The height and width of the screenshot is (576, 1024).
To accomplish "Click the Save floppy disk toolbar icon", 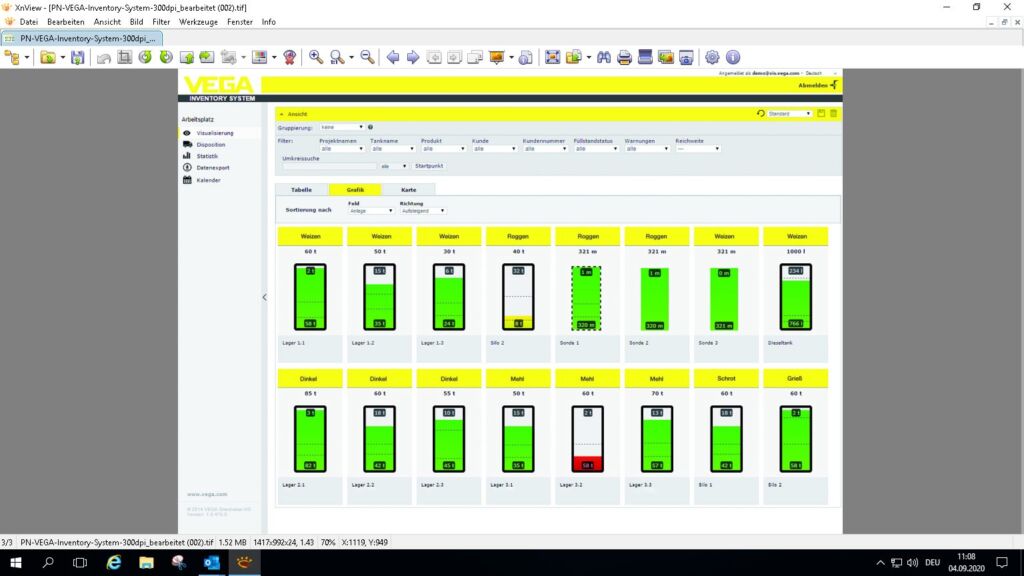I will coord(78,58).
